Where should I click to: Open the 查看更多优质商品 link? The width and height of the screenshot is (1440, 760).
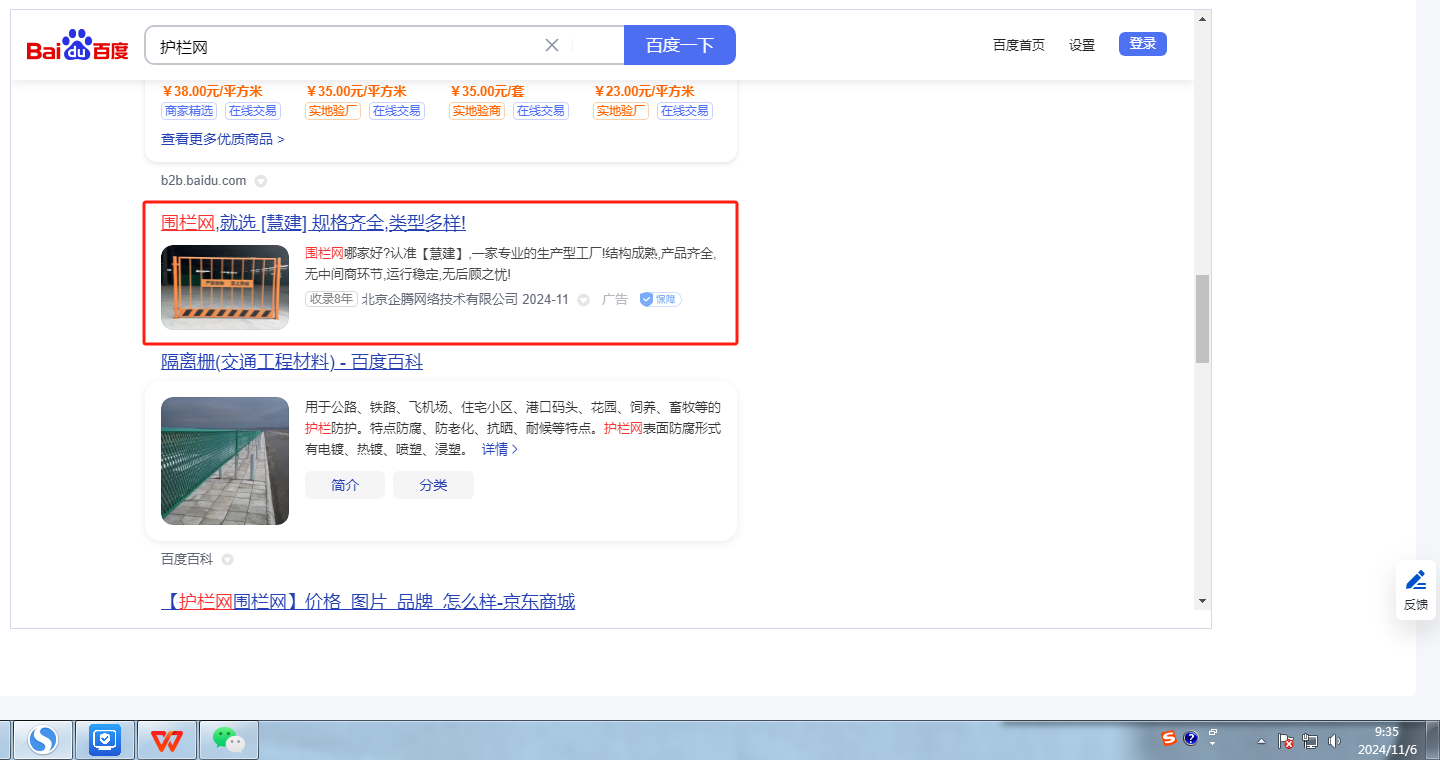point(223,139)
